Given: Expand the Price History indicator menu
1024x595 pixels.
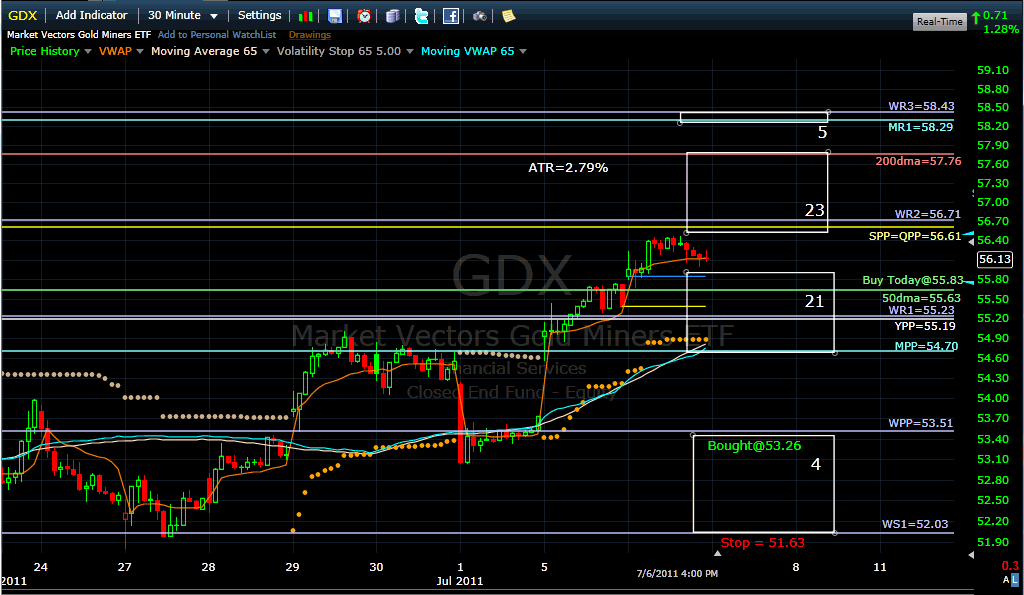Looking at the screenshot, I should pos(88,52).
